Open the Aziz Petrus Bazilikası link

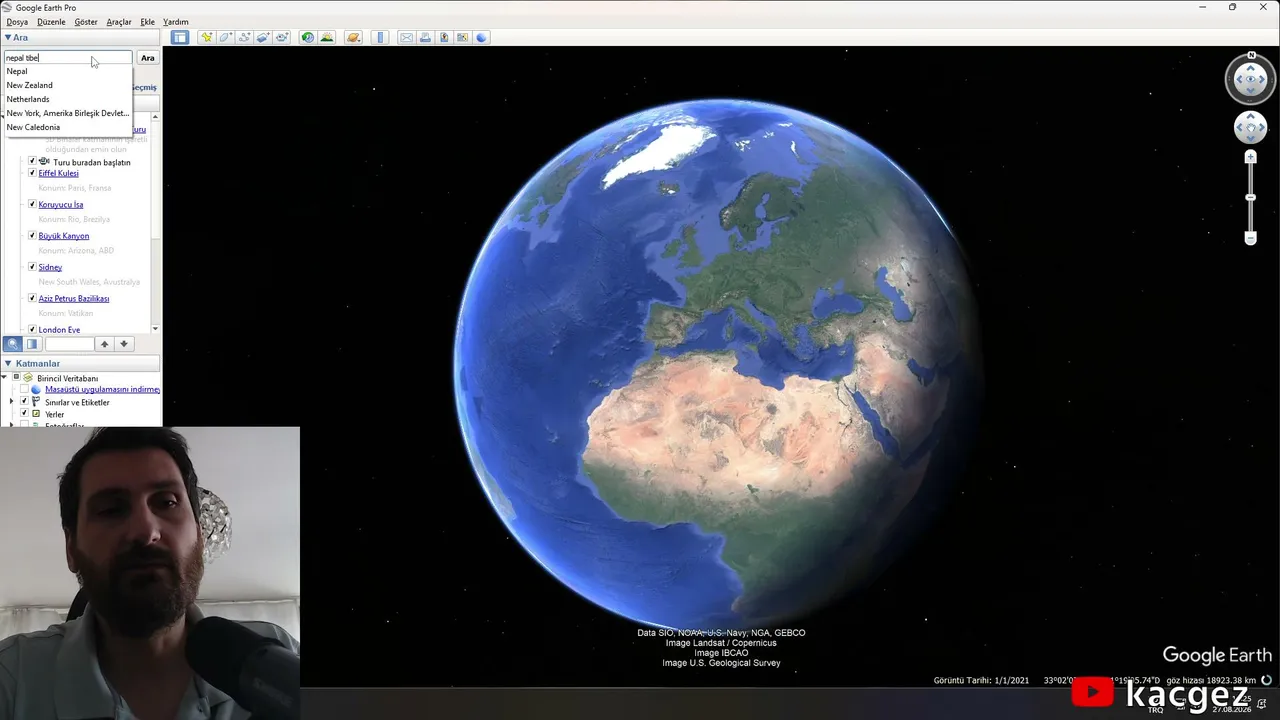pos(74,298)
